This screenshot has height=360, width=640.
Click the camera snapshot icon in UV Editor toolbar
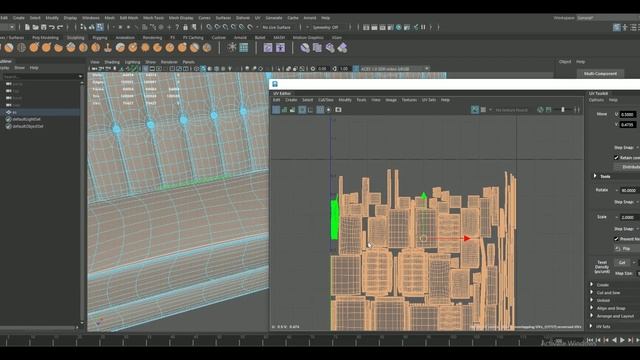338,109
